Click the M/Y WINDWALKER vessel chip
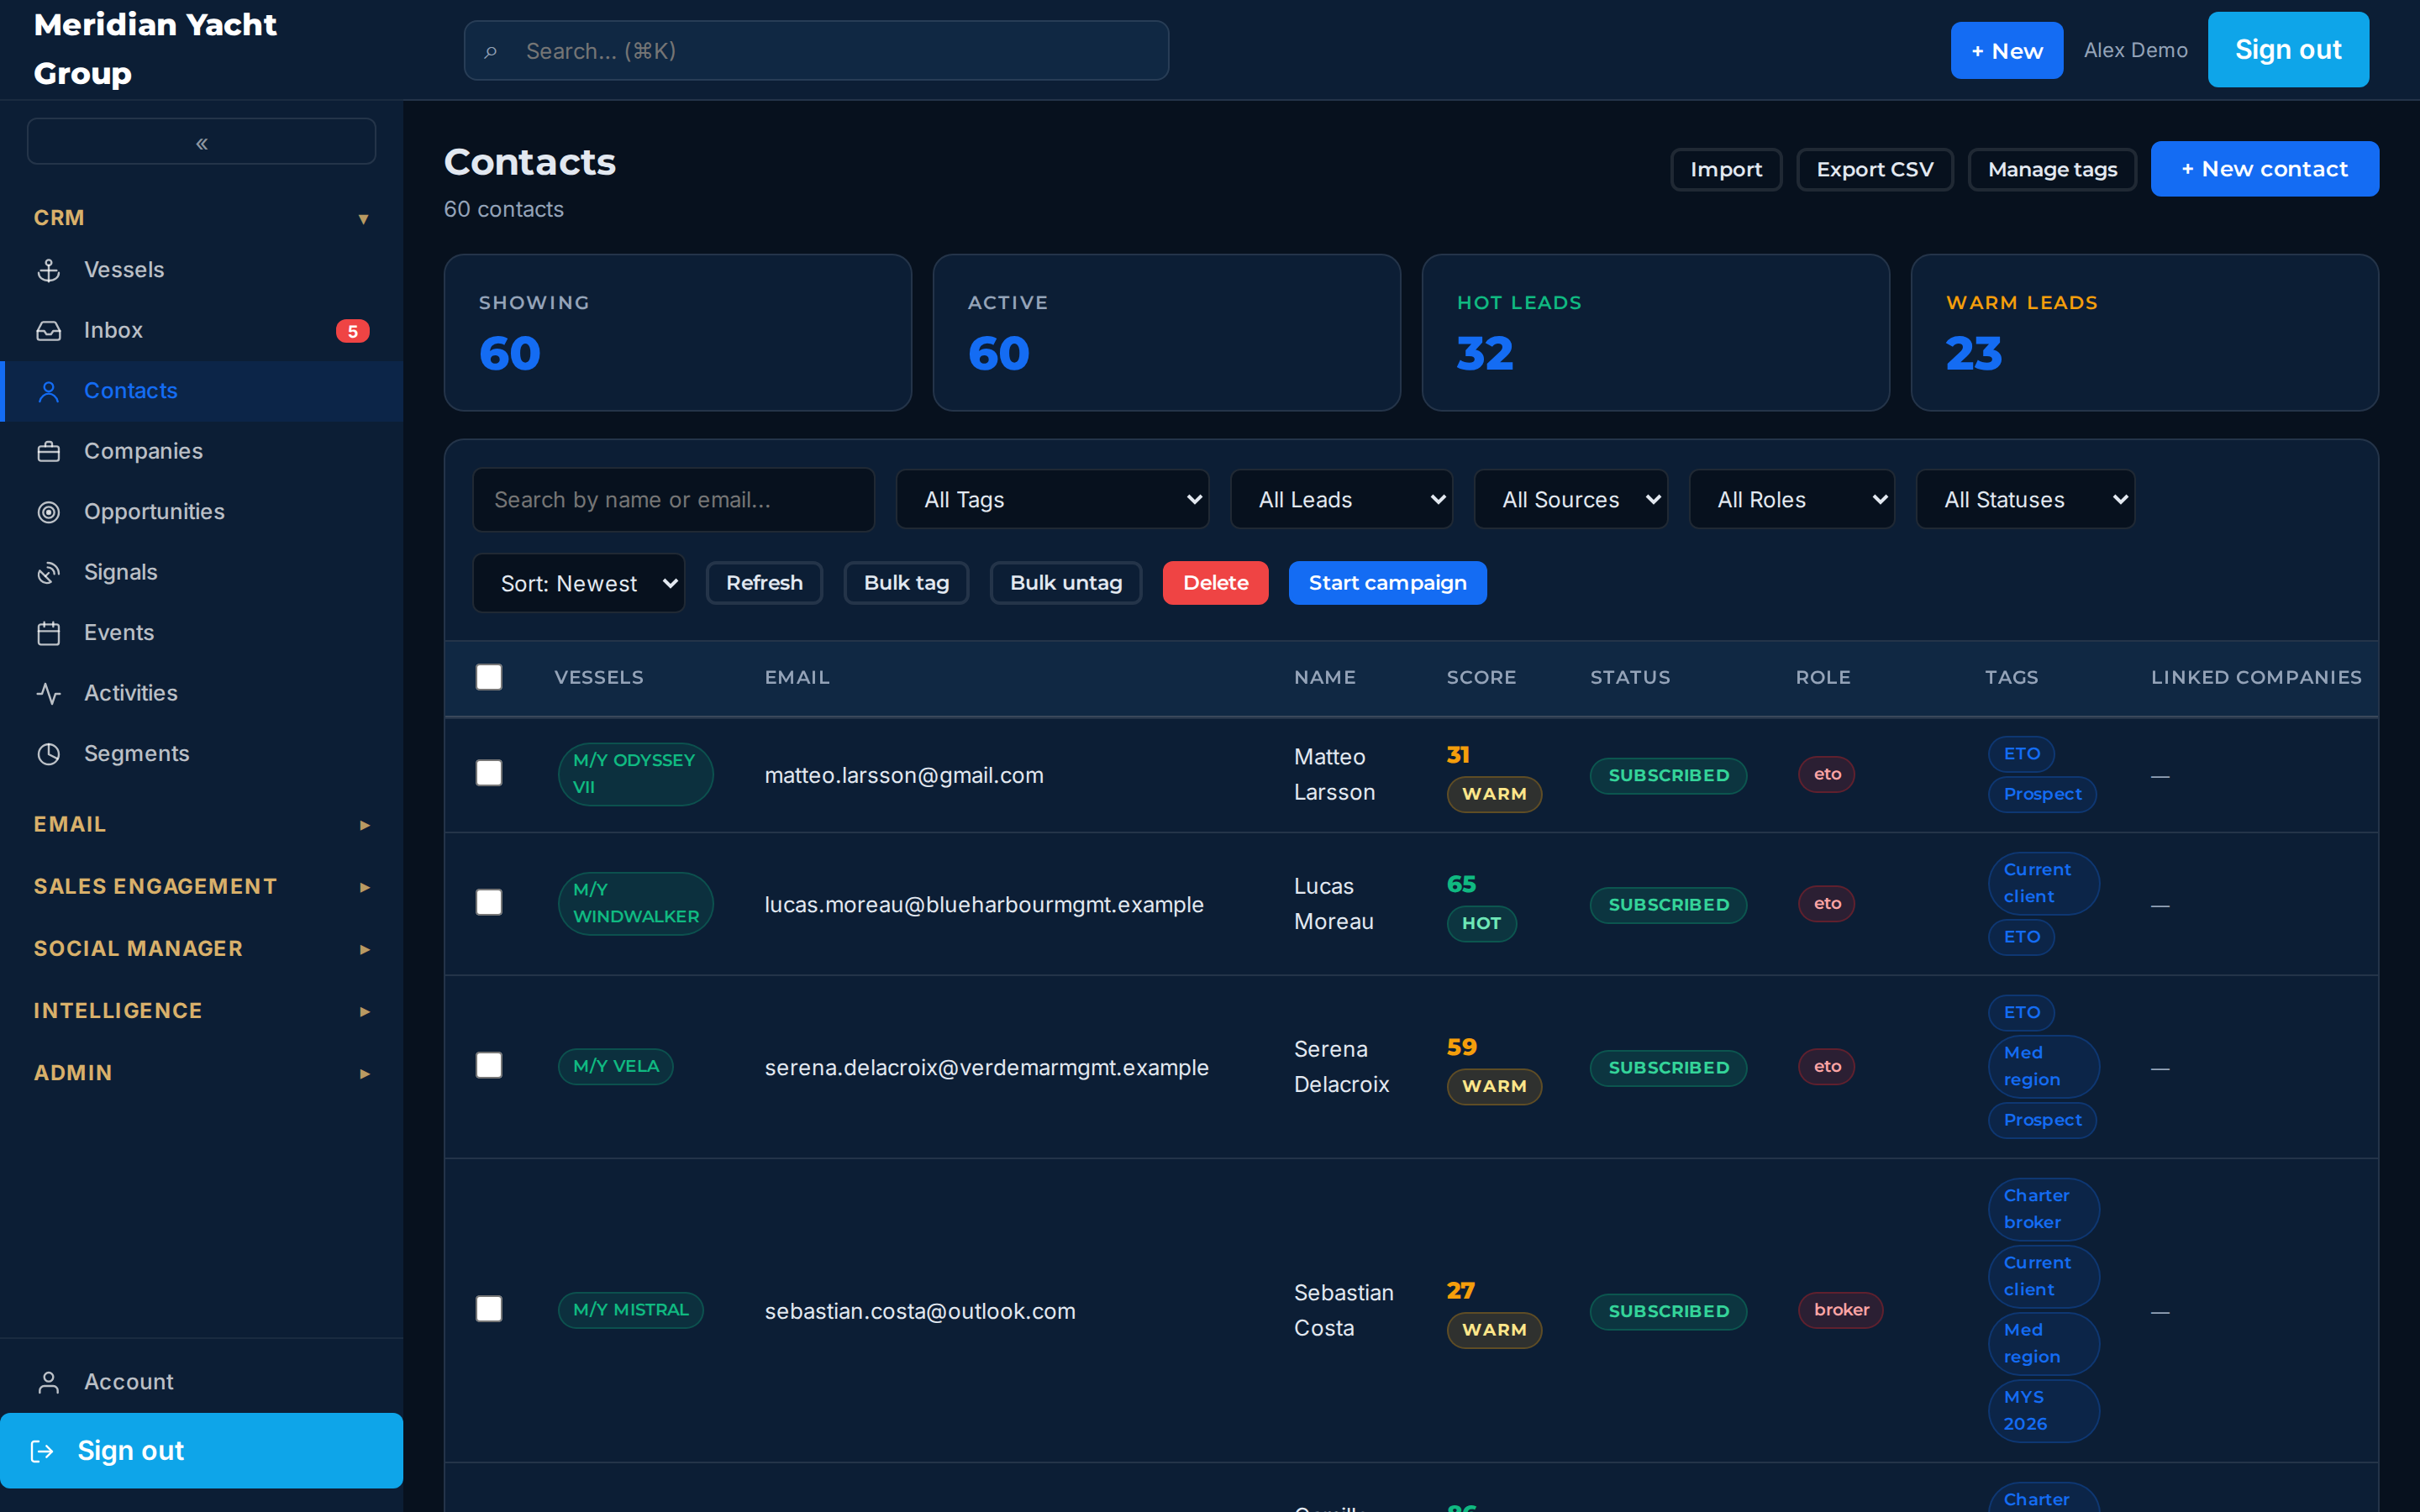Image resolution: width=2420 pixels, height=1512 pixels. (x=635, y=903)
